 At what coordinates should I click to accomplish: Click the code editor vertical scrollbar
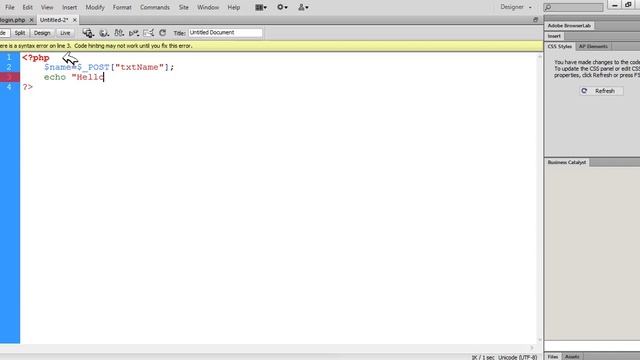540,198
